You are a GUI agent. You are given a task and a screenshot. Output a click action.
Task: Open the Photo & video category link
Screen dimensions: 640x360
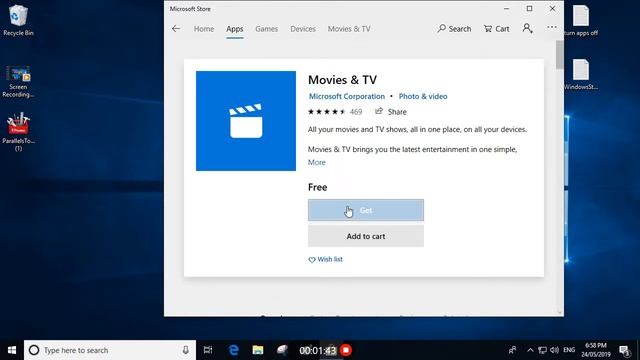coord(423,96)
